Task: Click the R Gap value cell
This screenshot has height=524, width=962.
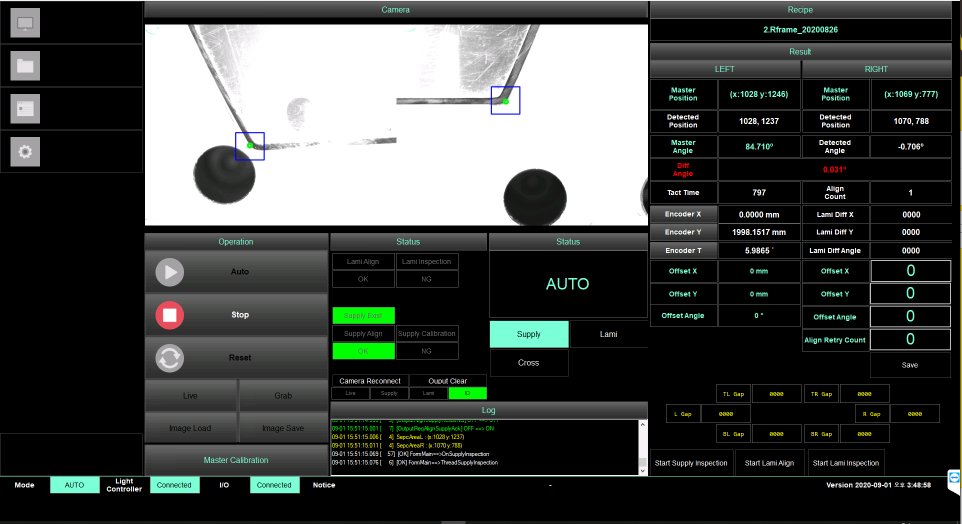Action: point(915,414)
